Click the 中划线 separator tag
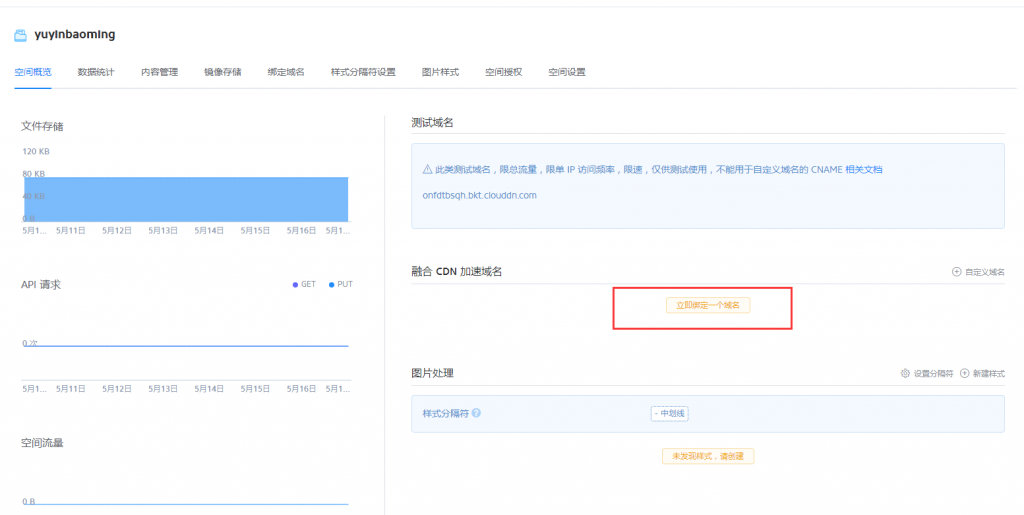 pos(670,413)
